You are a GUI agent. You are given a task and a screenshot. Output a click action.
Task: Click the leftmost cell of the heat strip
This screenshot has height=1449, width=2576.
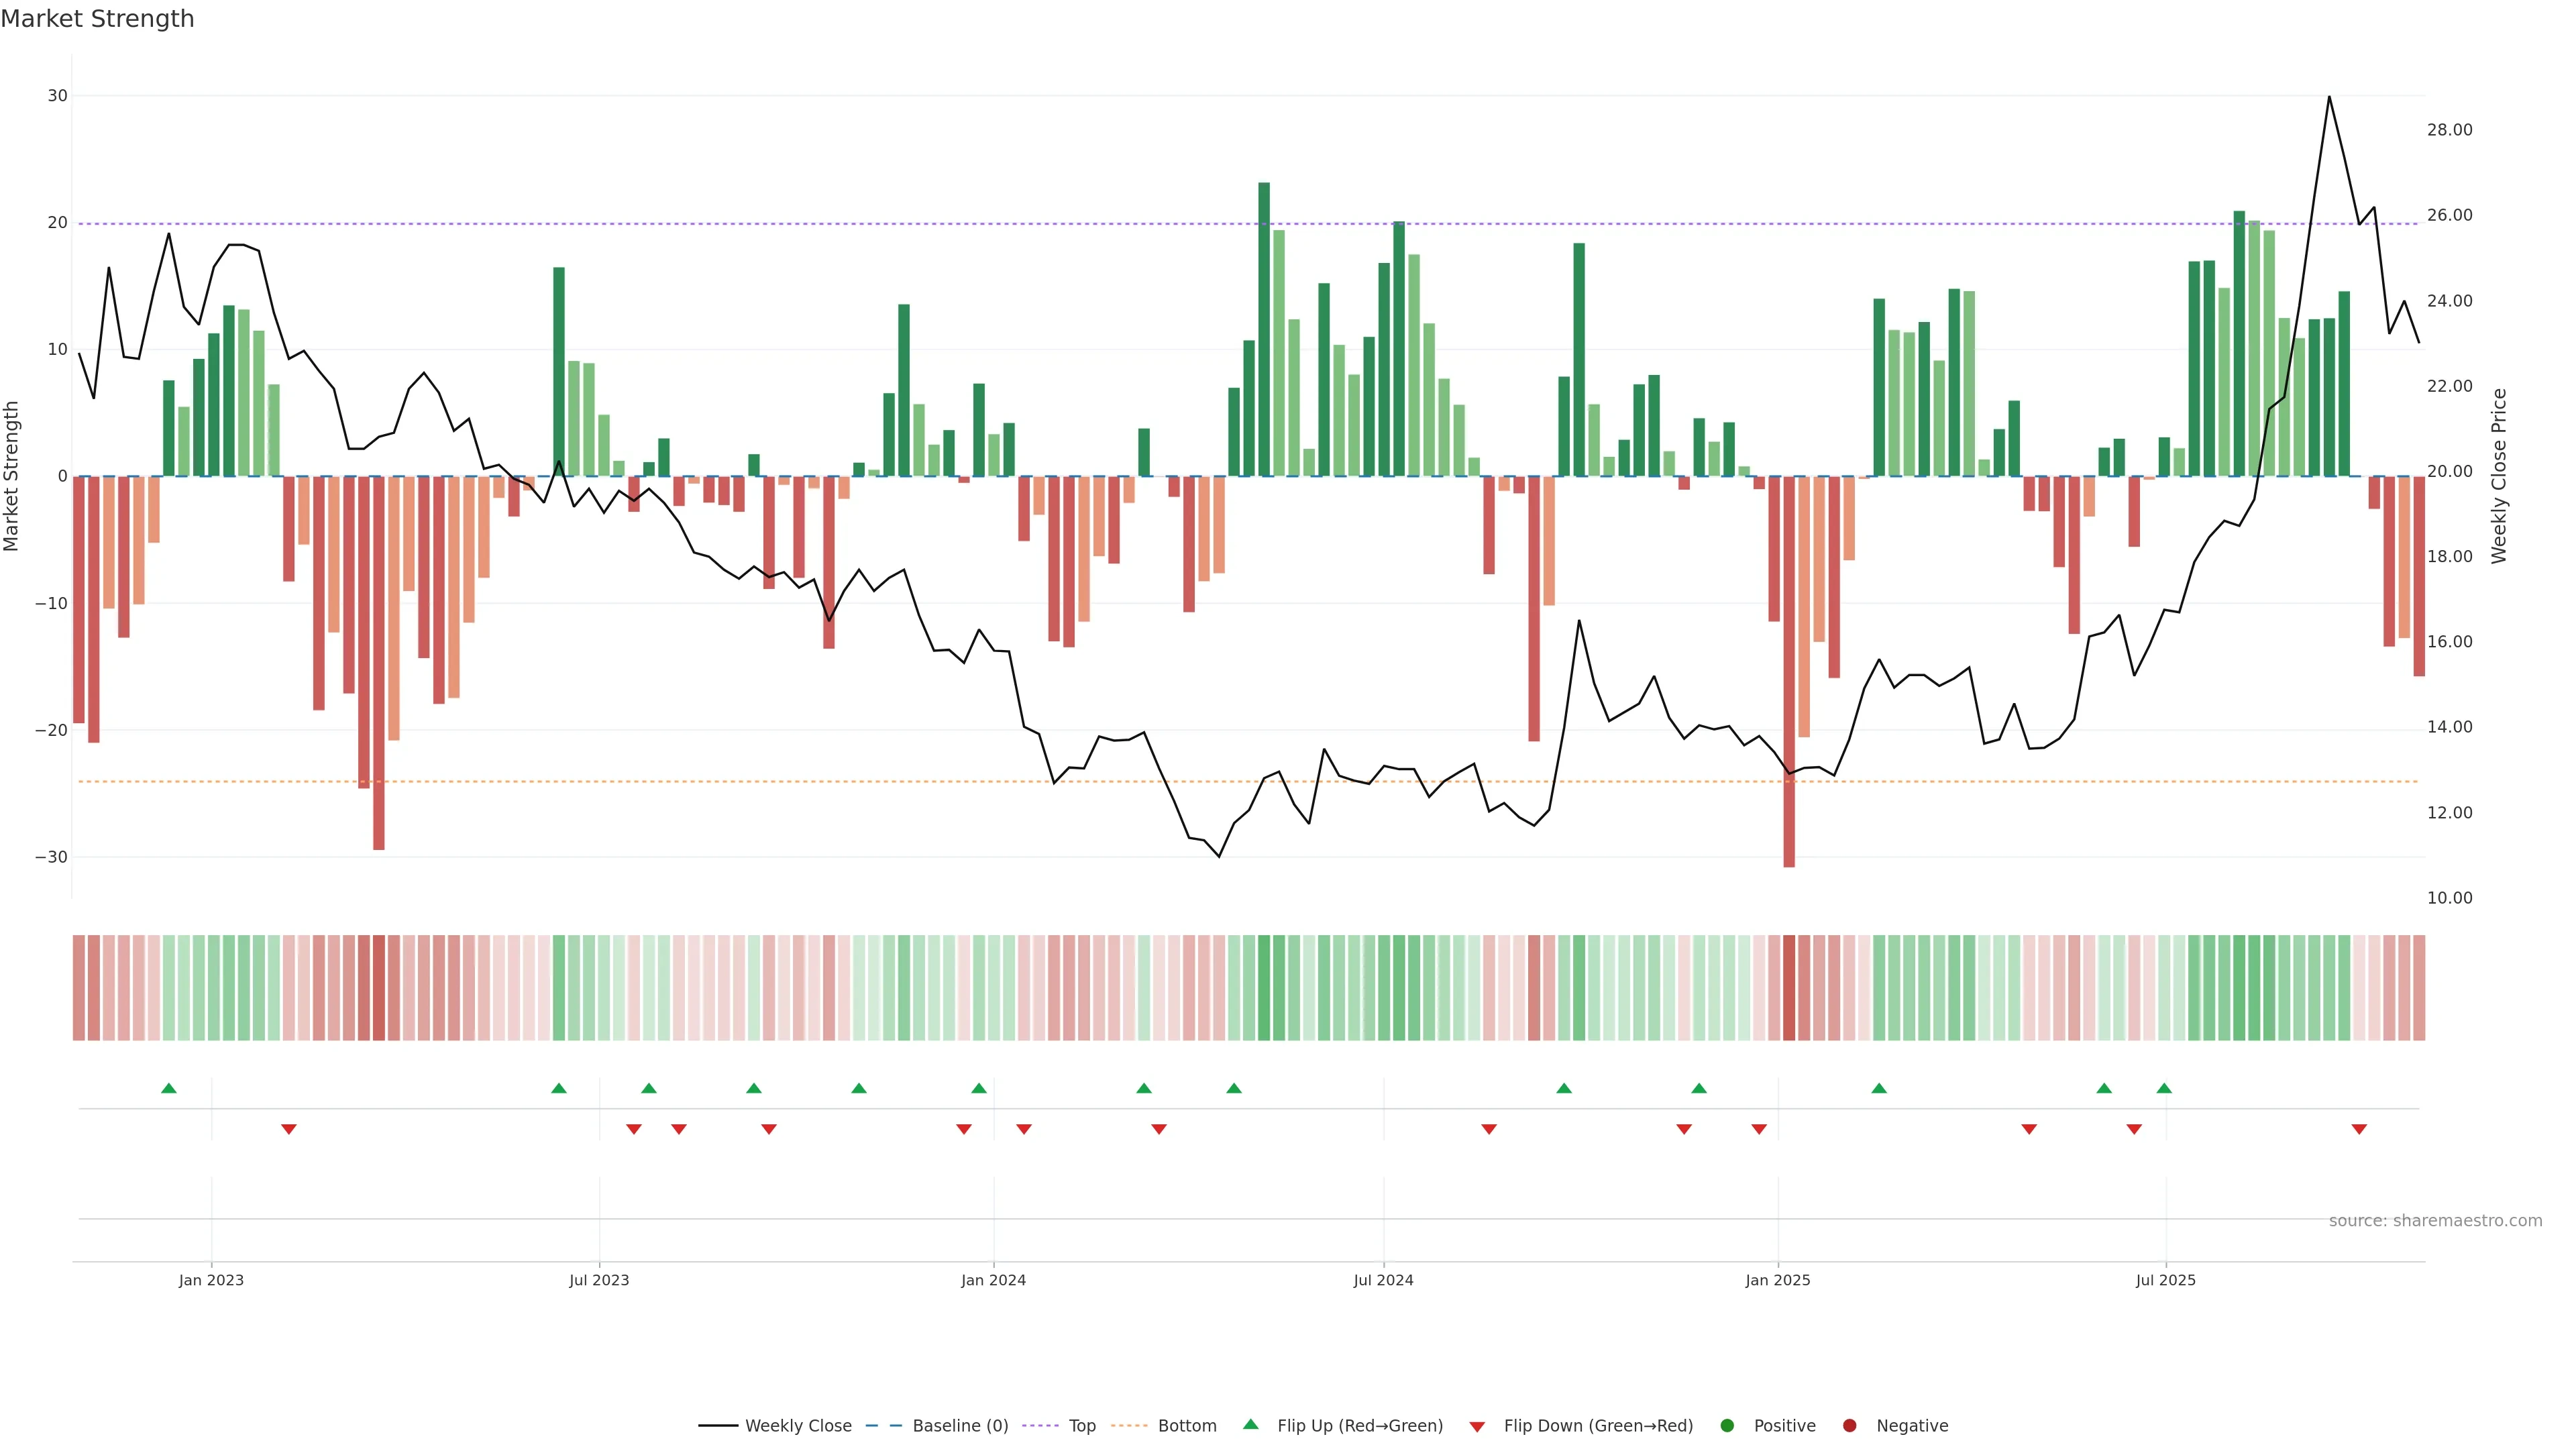coord(79,988)
